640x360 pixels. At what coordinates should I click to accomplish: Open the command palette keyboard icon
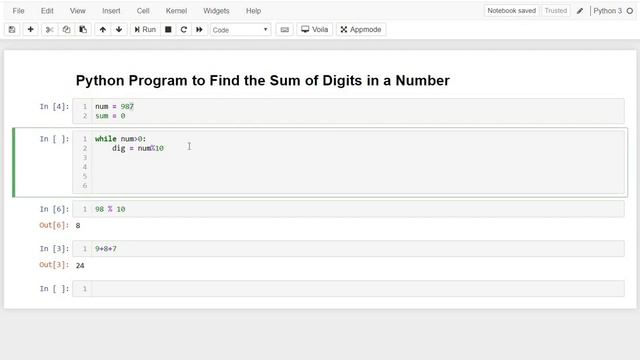284,29
